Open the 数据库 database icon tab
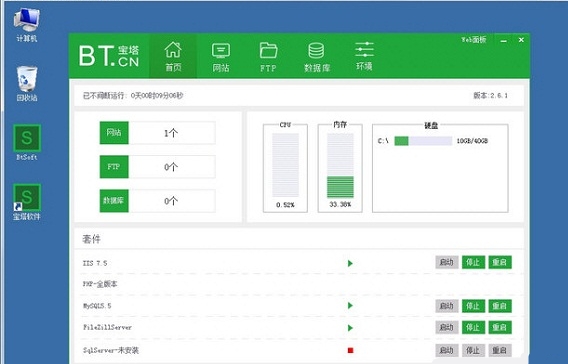The width and height of the screenshot is (568, 364). click(317, 57)
